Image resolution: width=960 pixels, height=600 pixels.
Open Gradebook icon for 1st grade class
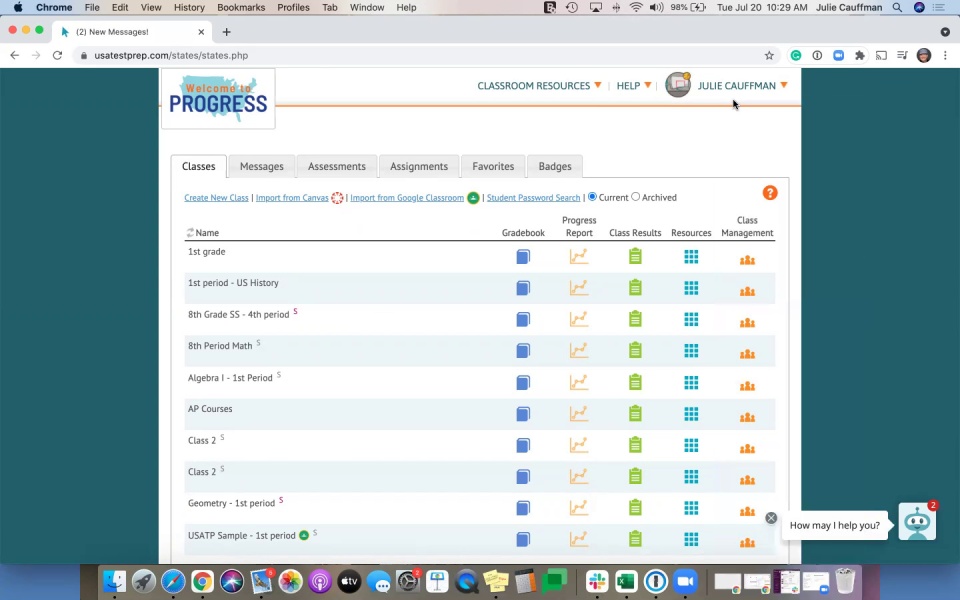[x=523, y=257]
